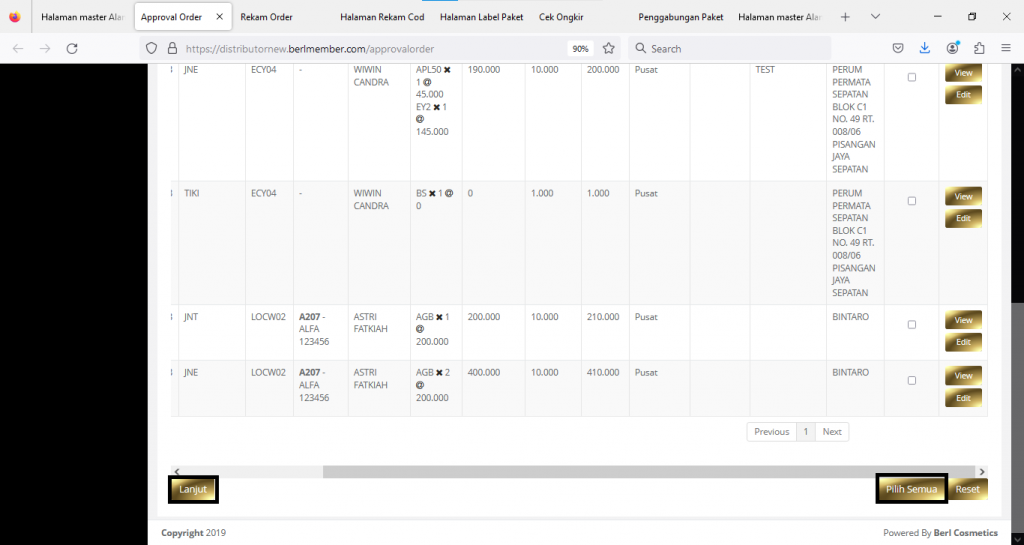Select checkbox for JNE AGB x2 order
Screen dimensions: 1024x545
pyautogui.click(x=911, y=381)
